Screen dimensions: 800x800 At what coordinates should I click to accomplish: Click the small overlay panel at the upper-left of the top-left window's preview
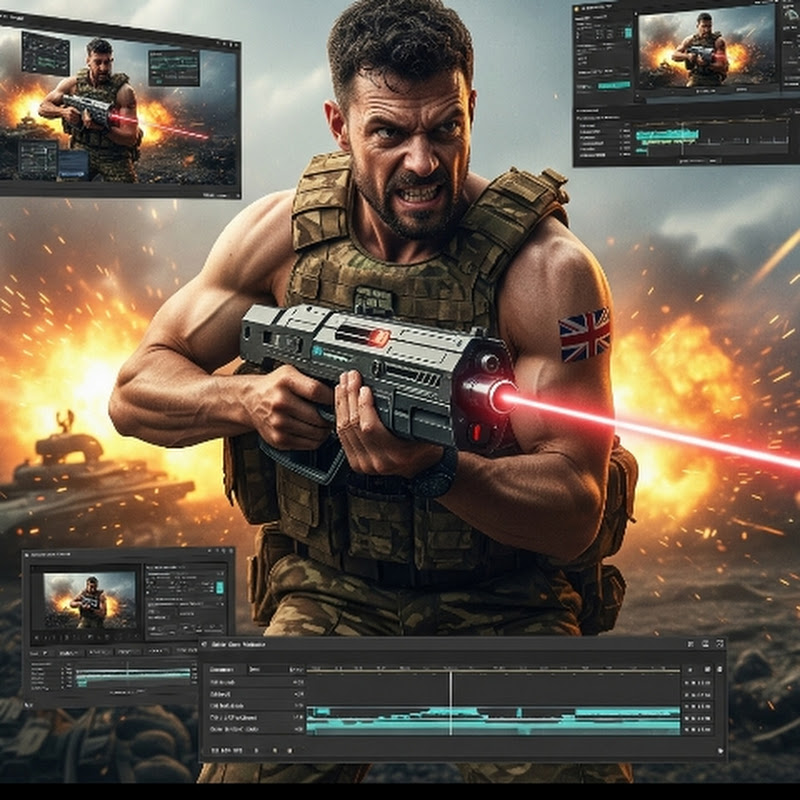[x=46, y=53]
